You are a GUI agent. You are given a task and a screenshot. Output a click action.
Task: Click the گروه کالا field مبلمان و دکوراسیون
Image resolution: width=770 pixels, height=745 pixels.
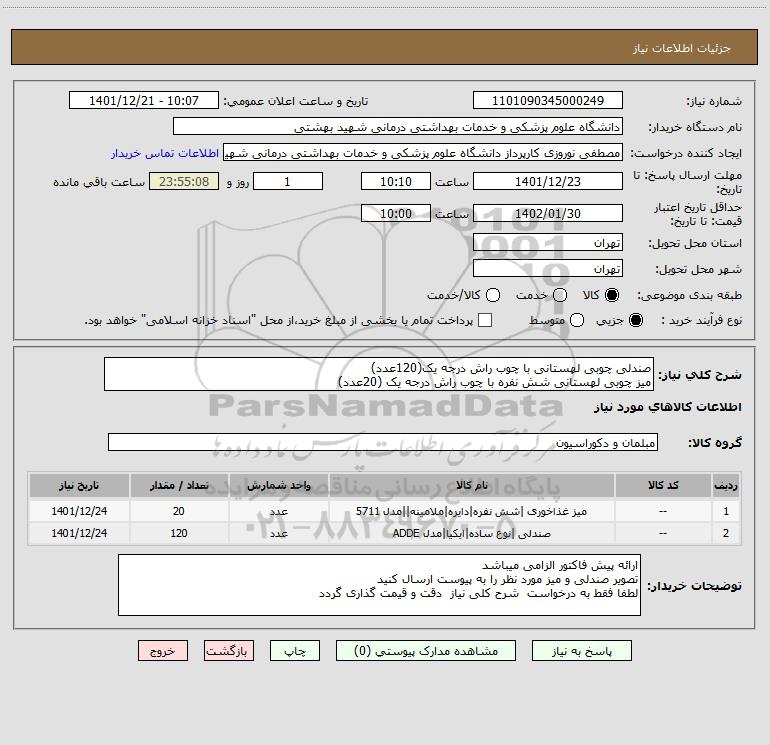coord(383,442)
